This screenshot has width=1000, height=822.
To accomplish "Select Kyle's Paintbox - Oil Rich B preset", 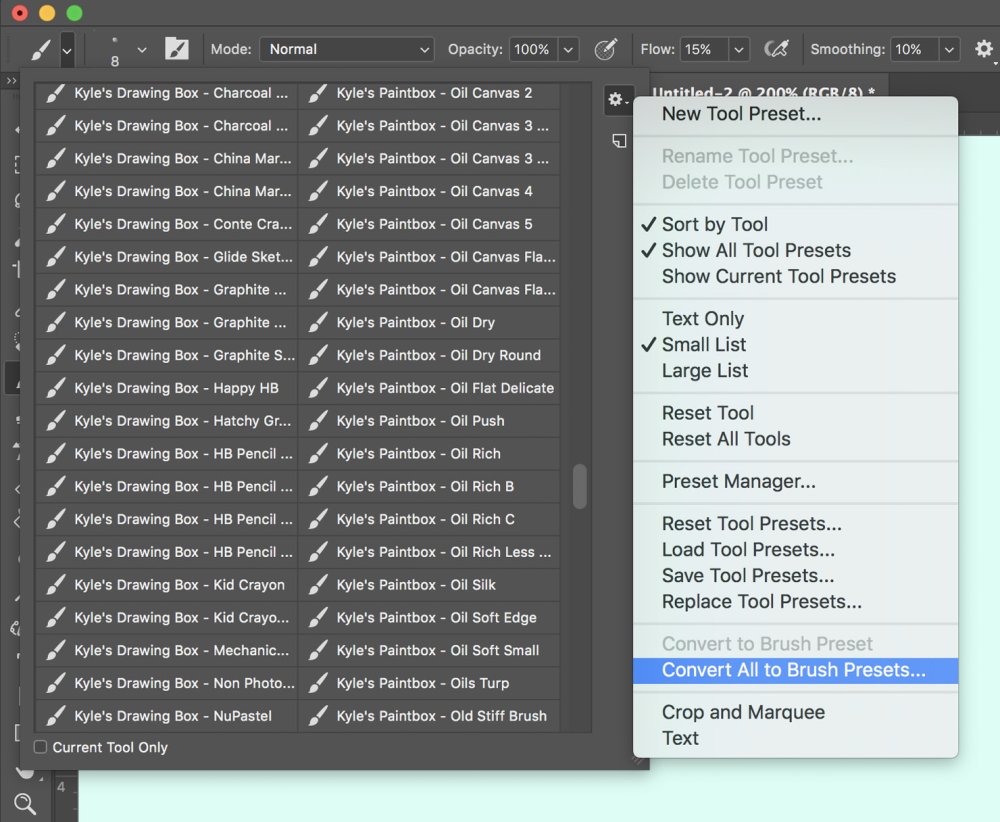I will tap(429, 487).
